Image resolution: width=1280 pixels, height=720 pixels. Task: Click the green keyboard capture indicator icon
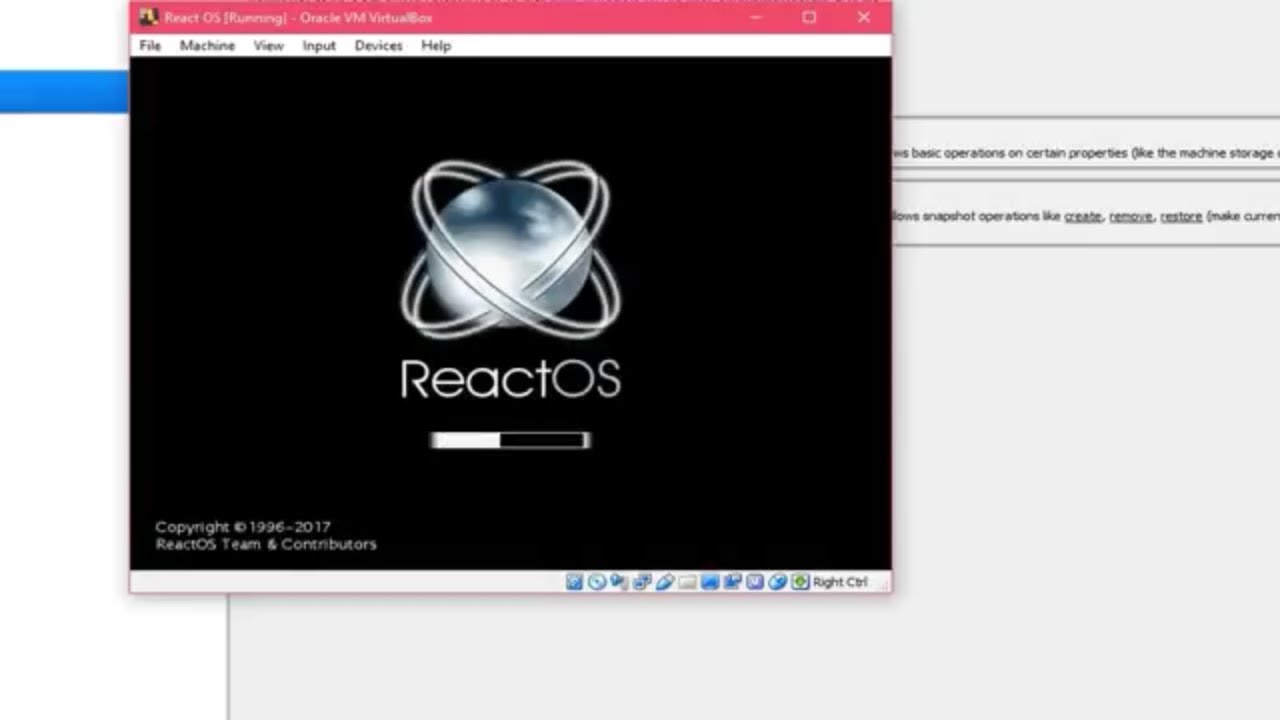pyautogui.click(x=800, y=582)
